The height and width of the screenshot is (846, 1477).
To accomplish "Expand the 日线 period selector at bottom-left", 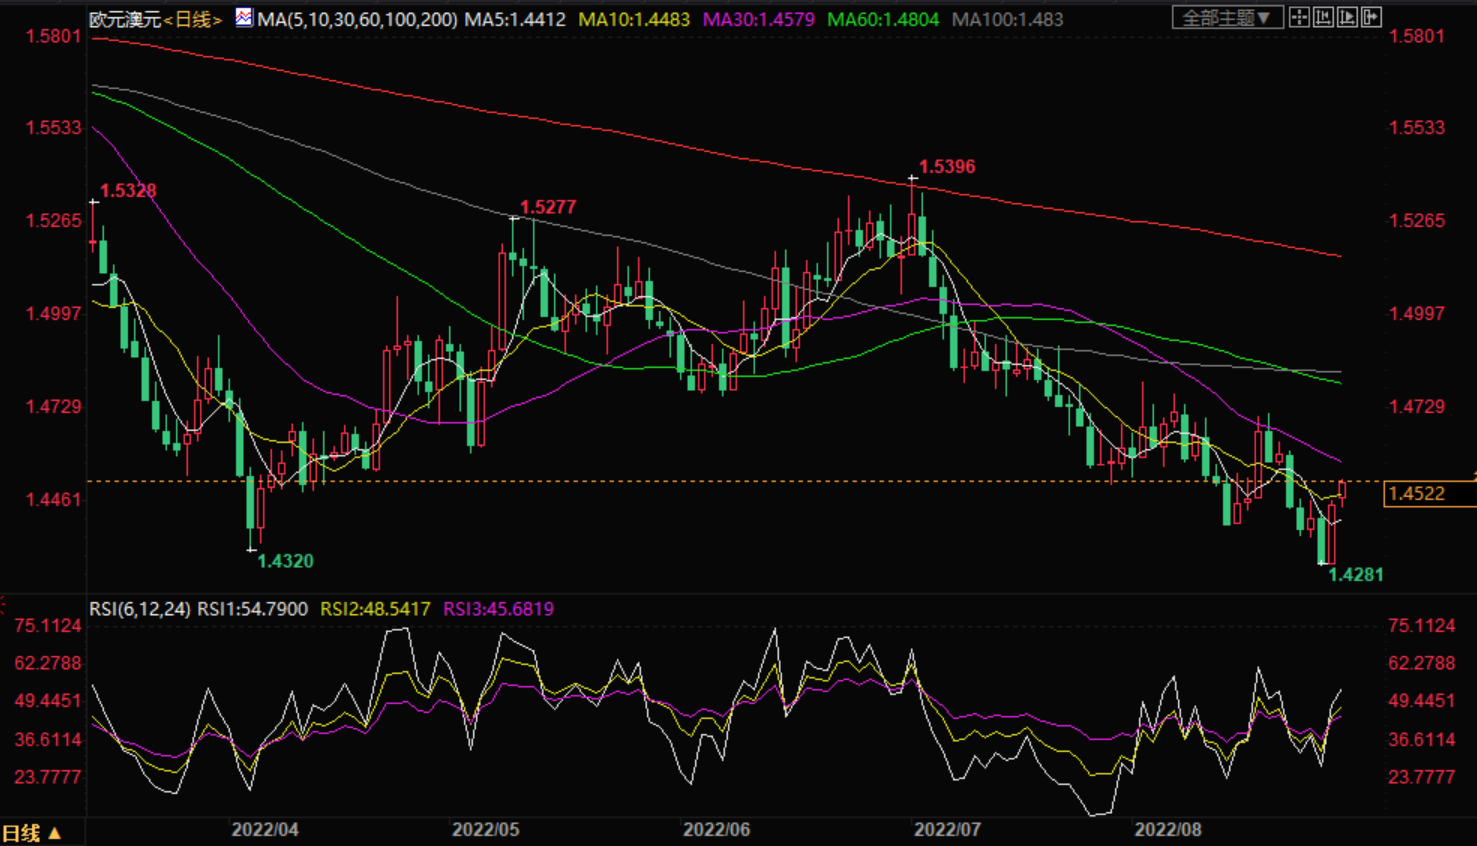I will pyautogui.click(x=31, y=833).
